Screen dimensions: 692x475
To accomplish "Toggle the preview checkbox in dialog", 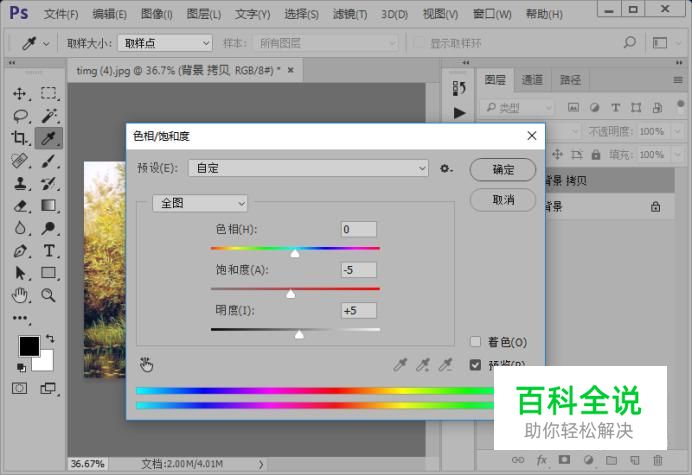I will pyautogui.click(x=475, y=365).
